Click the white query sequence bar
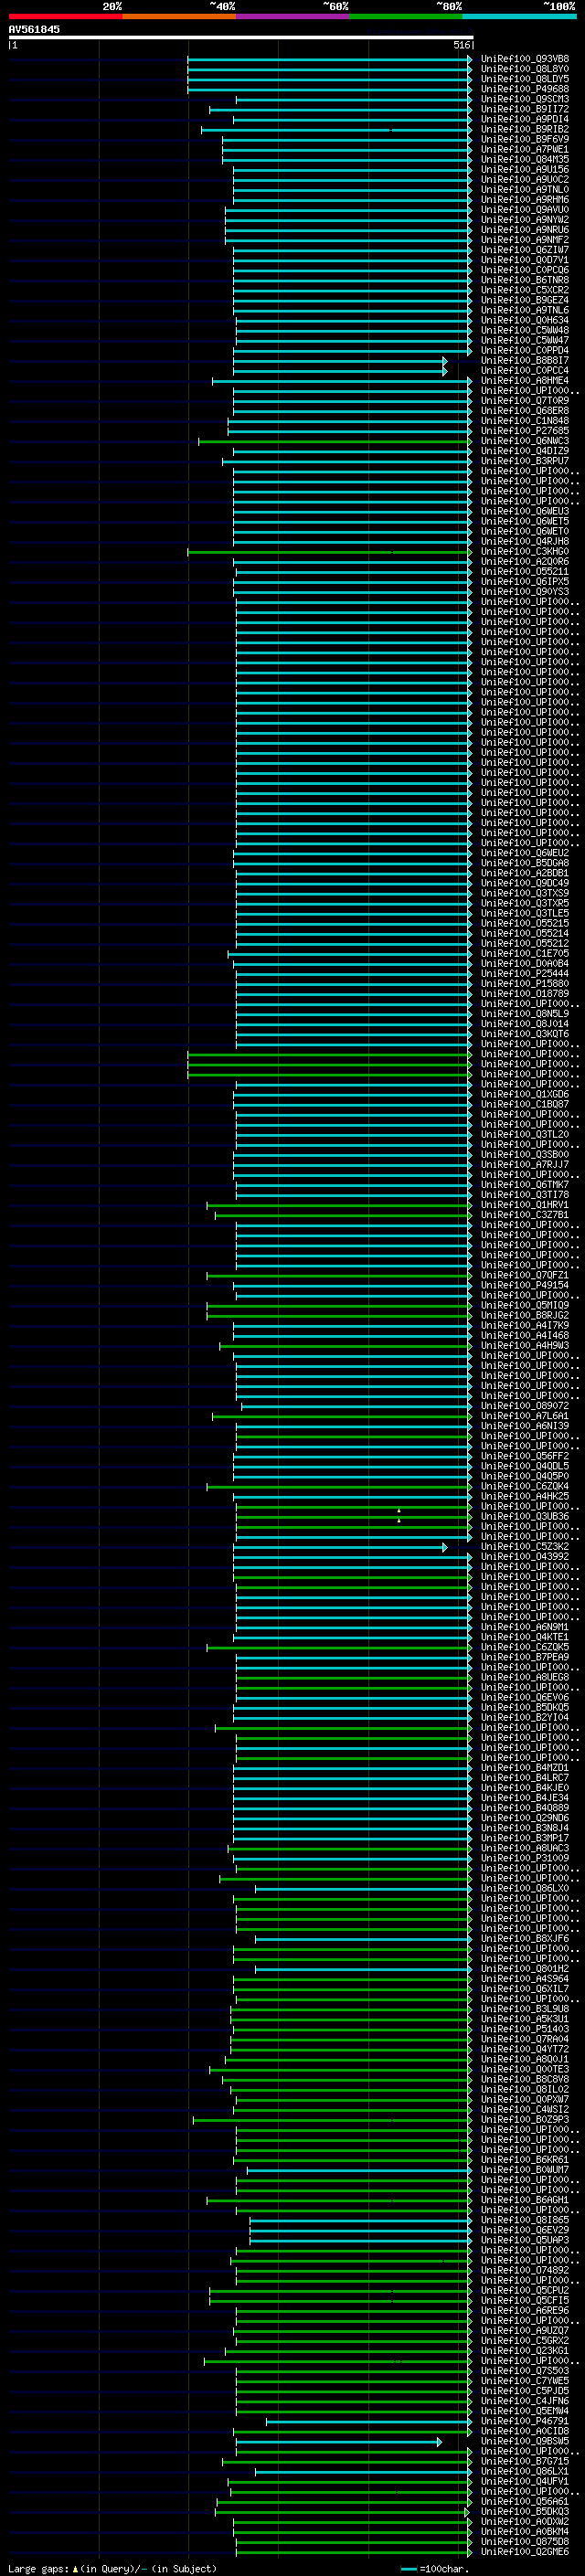 click(x=241, y=38)
